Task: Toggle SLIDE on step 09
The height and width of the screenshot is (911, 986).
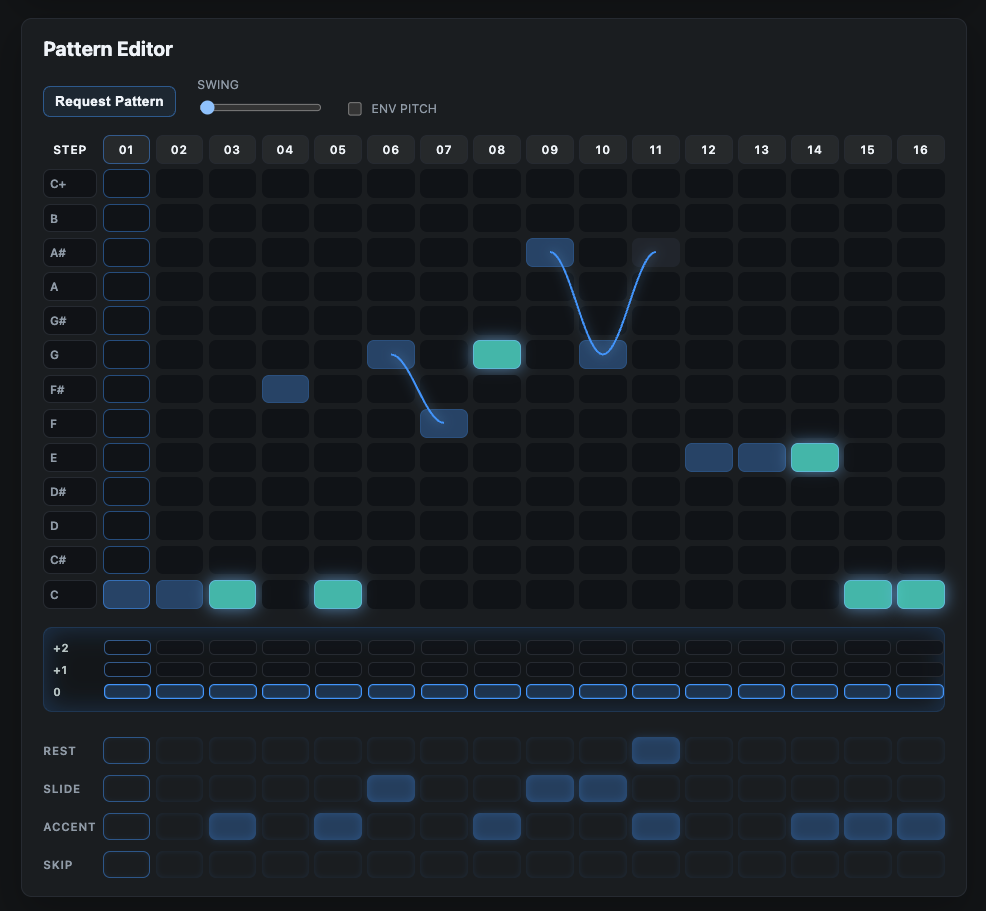Action: pyautogui.click(x=550, y=788)
